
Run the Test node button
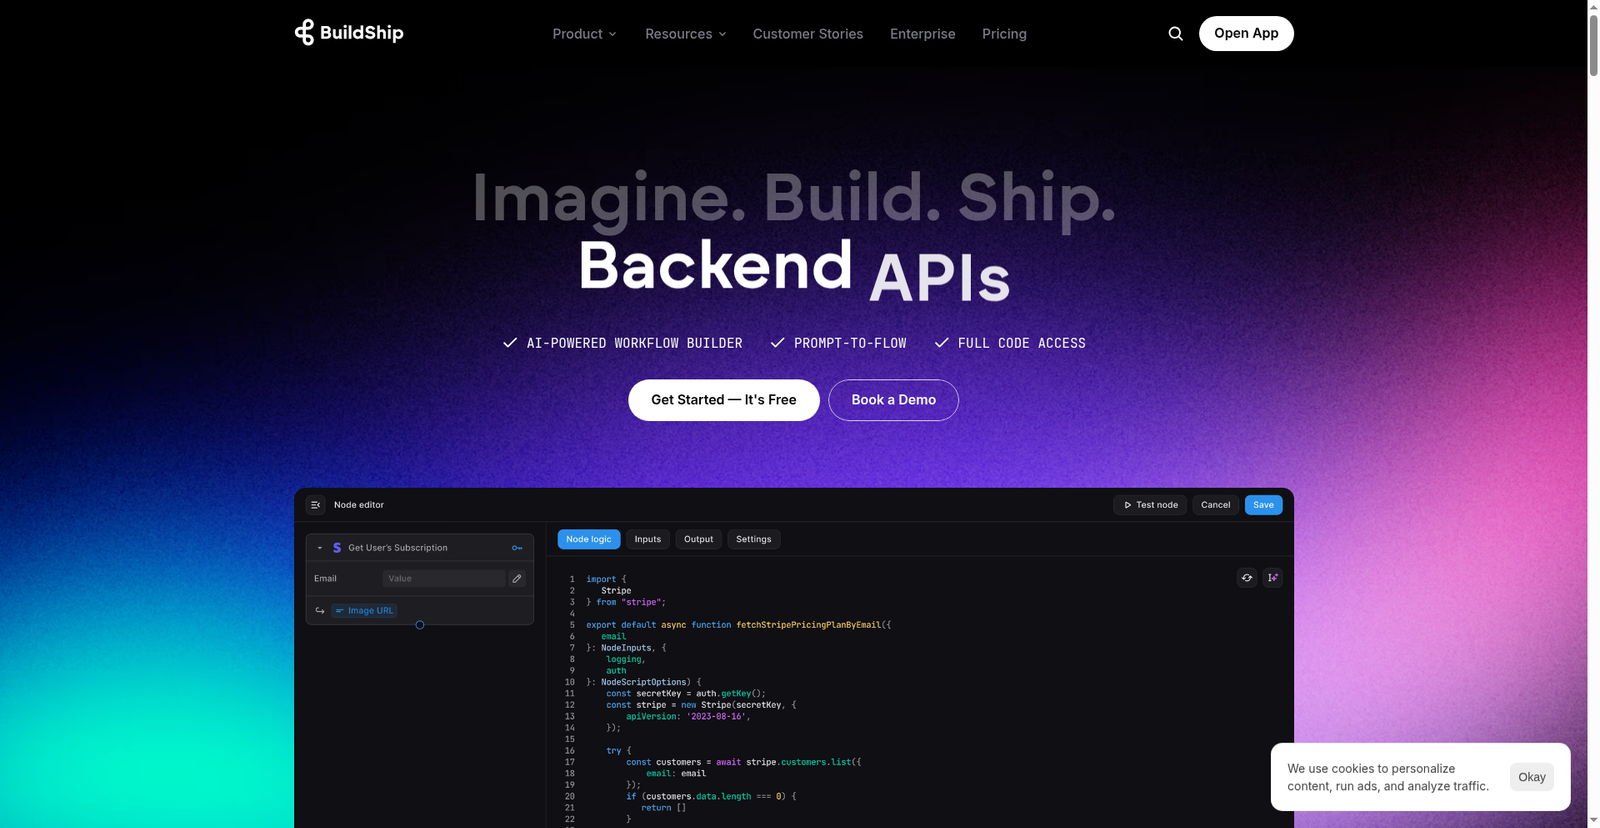1150,505
